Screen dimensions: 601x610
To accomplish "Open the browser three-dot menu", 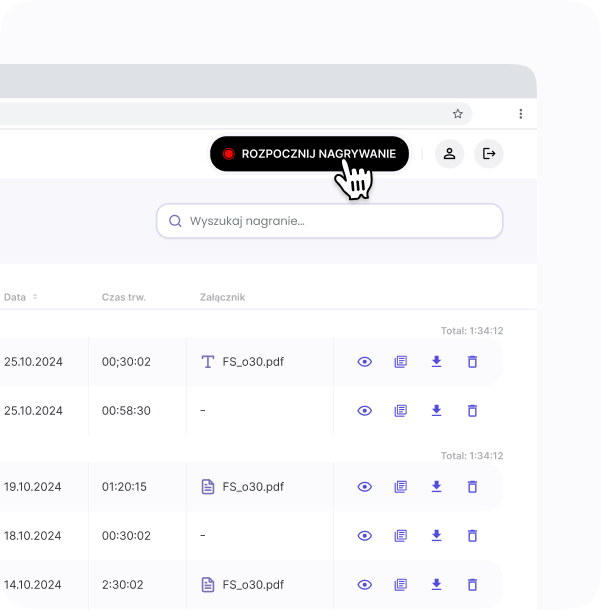I will [x=521, y=114].
